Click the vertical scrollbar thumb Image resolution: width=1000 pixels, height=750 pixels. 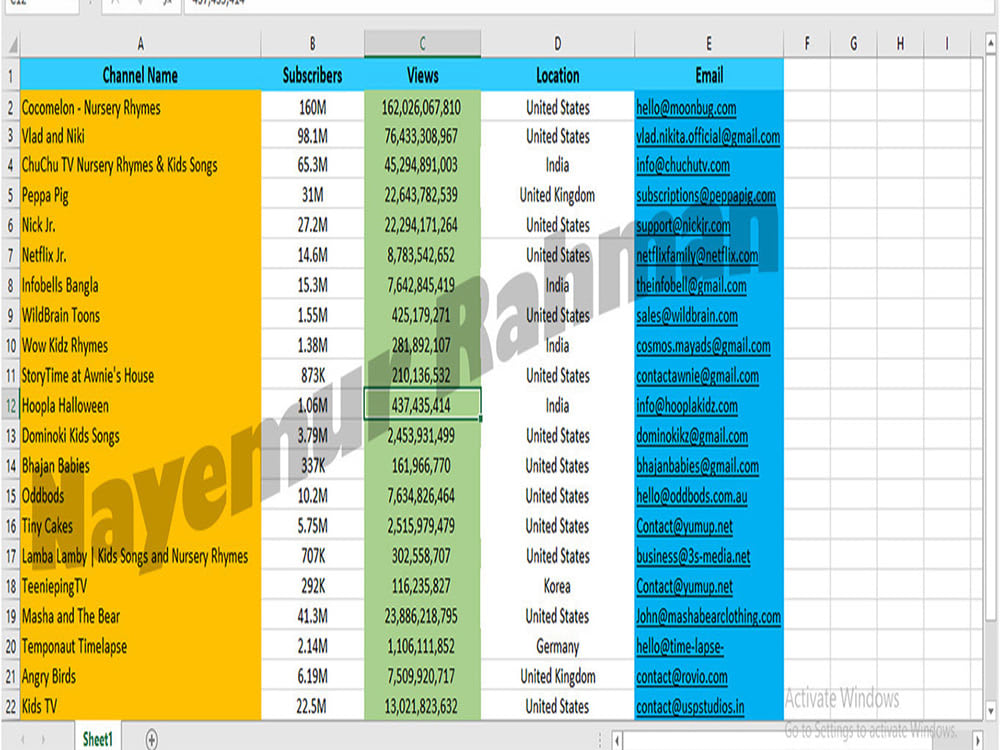coord(990,338)
